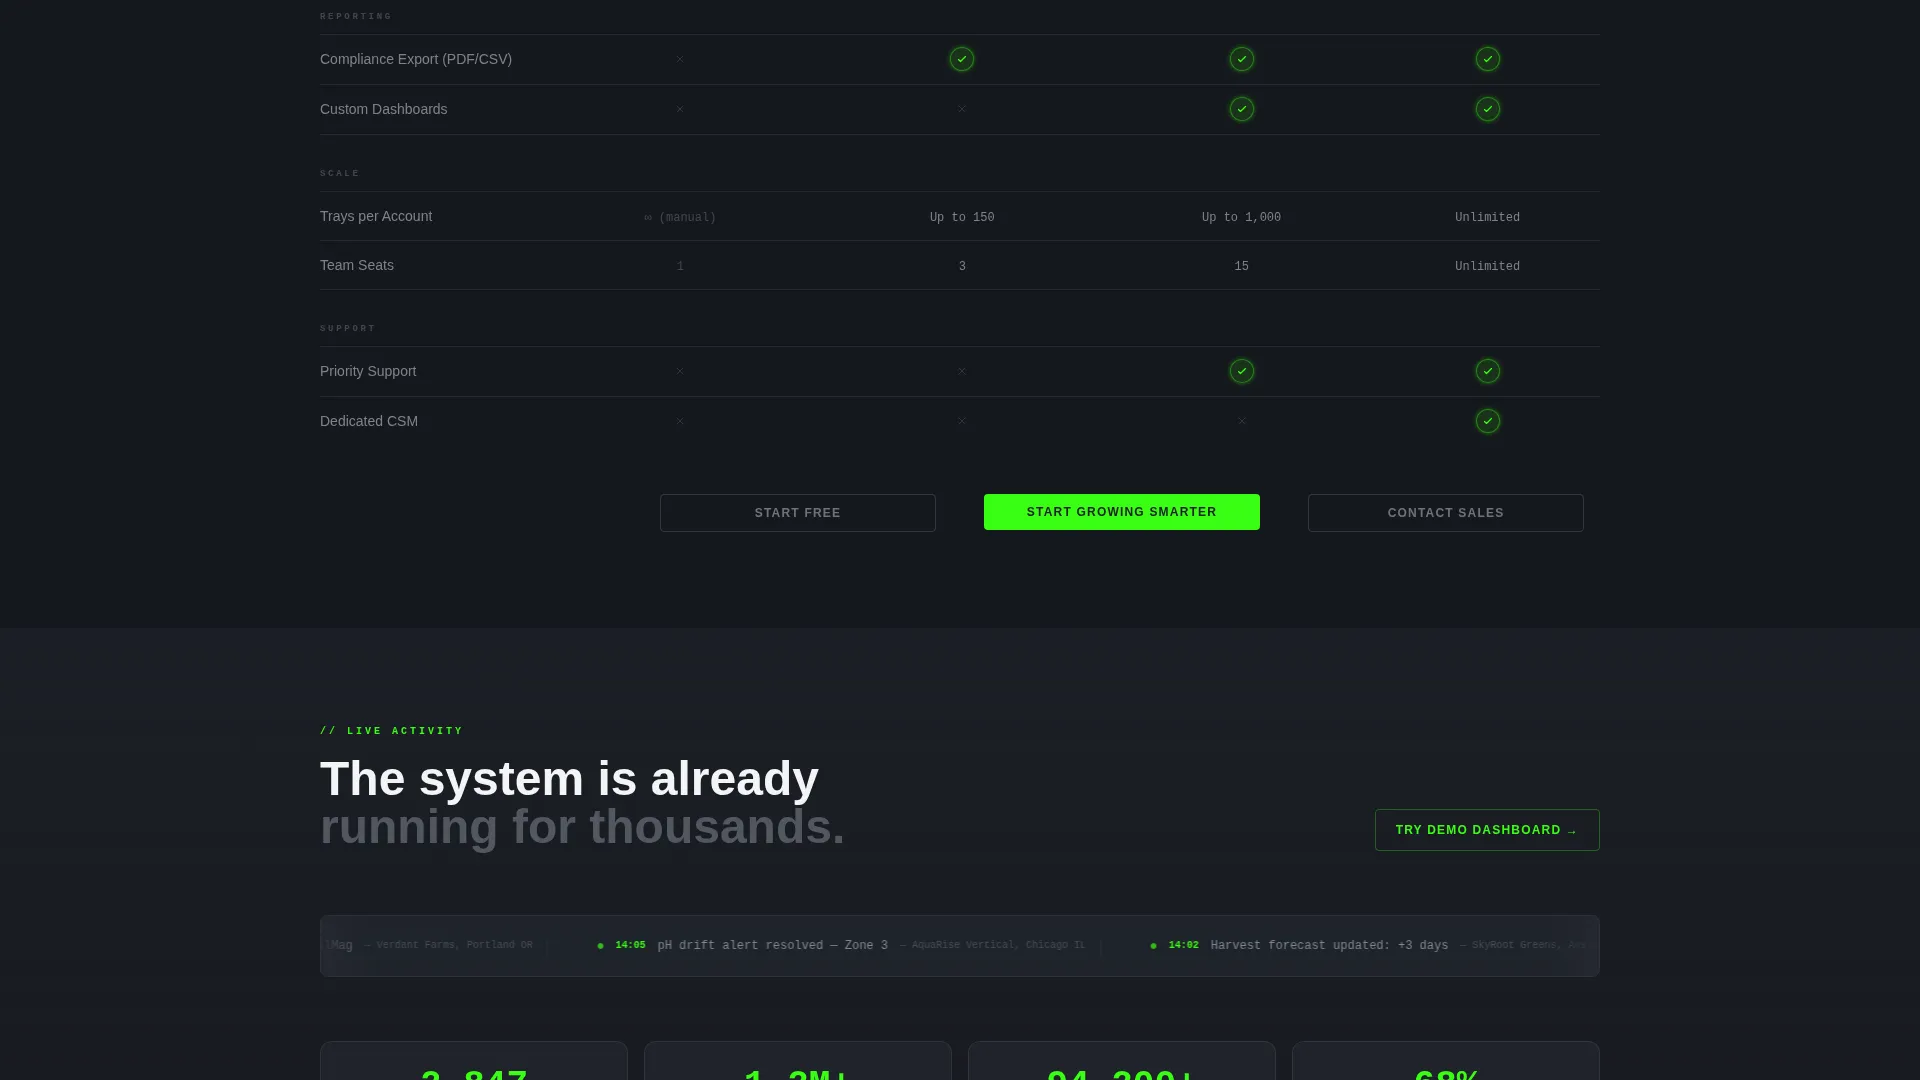The height and width of the screenshot is (1080, 1920).
Task: Click the '∞ (manual)' trays value
Action: [680, 217]
